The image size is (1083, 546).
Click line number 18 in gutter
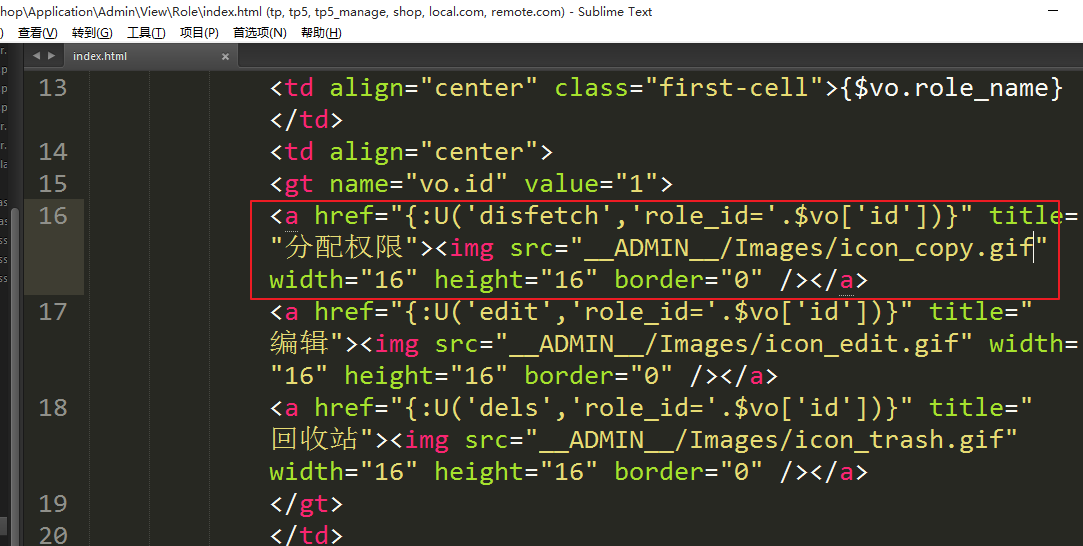pyautogui.click(x=53, y=408)
